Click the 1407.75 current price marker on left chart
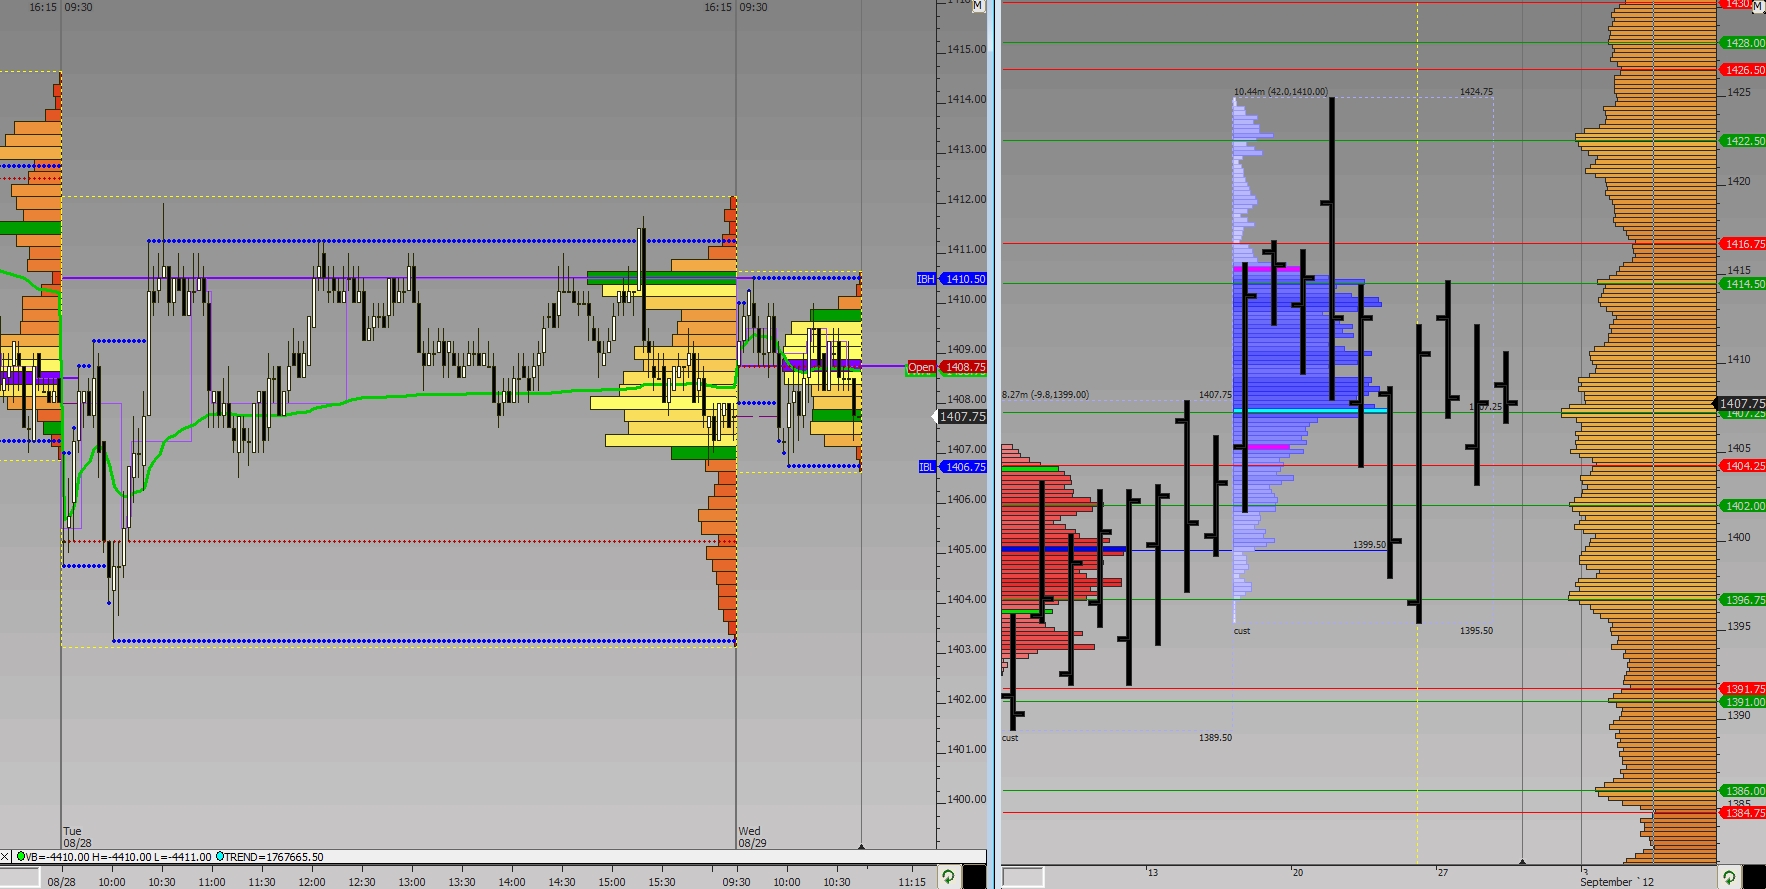Image resolution: width=1766 pixels, height=889 pixels. (961, 417)
